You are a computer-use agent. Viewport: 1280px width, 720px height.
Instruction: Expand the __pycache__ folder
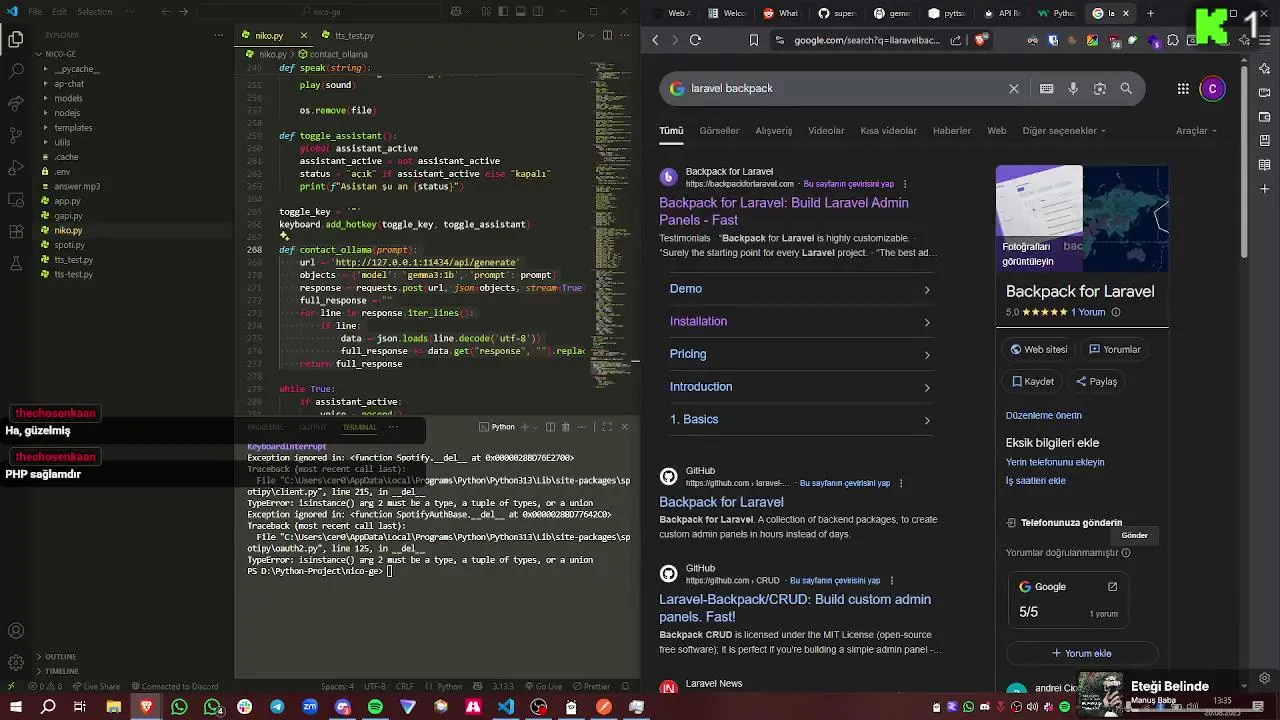tap(75, 69)
